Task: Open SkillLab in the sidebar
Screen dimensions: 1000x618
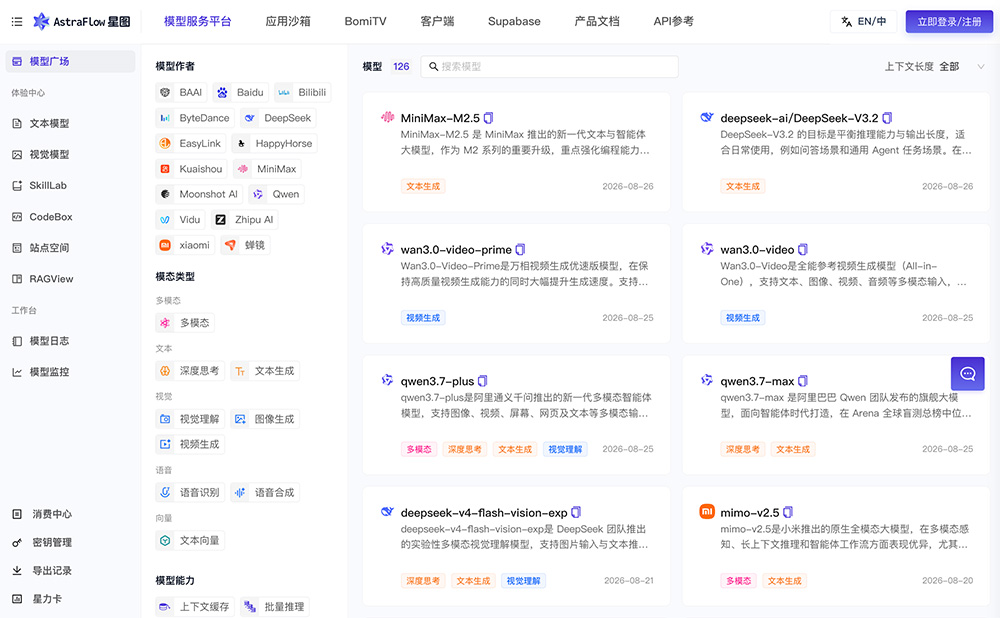Action: pyautogui.click(x=70, y=186)
